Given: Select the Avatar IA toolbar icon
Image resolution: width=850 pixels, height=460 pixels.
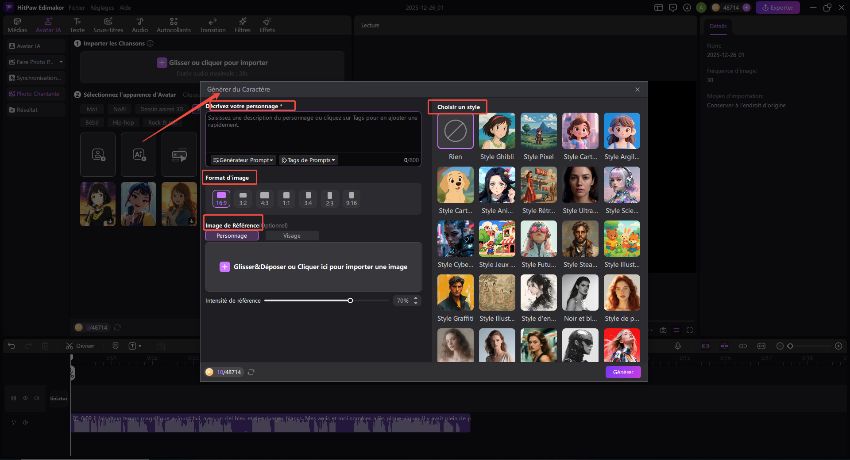Looking at the screenshot, I should pyautogui.click(x=48, y=25).
